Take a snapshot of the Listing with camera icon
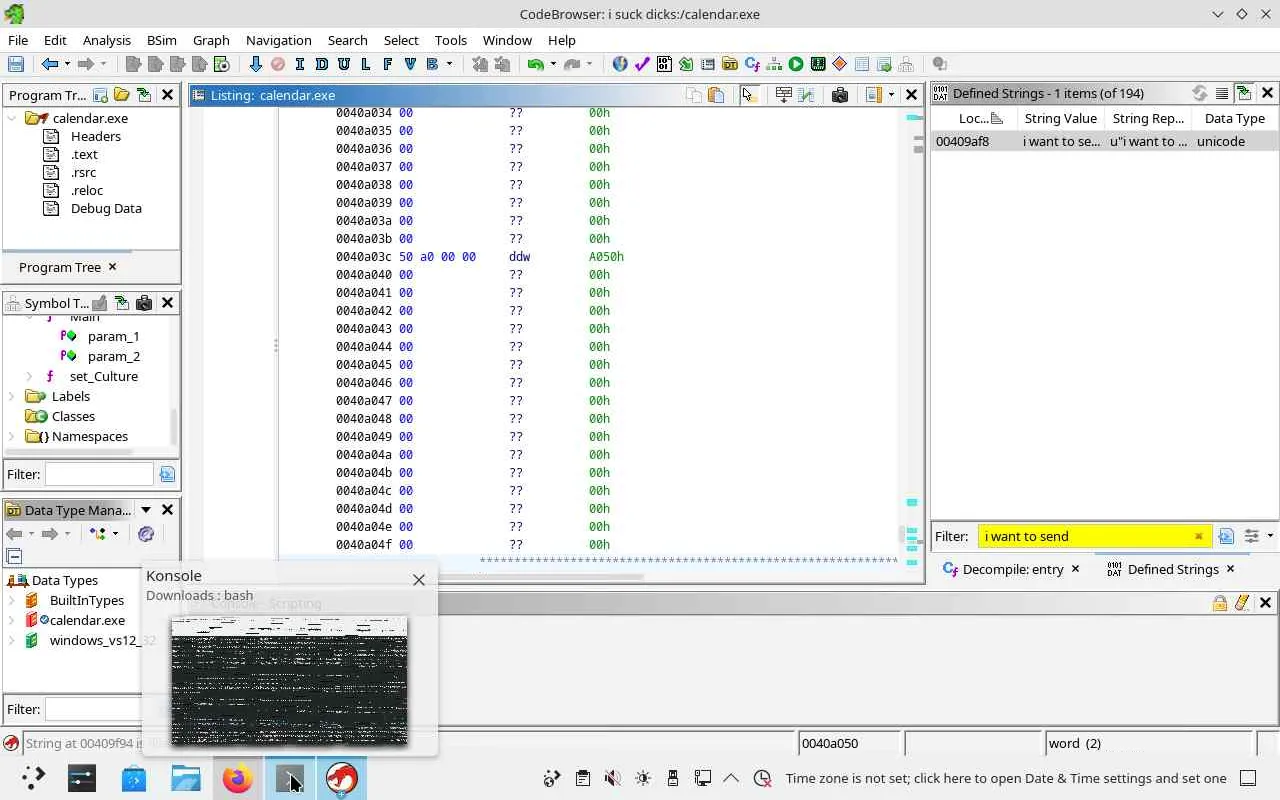The width and height of the screenshot is (1280, 800). 840,95
